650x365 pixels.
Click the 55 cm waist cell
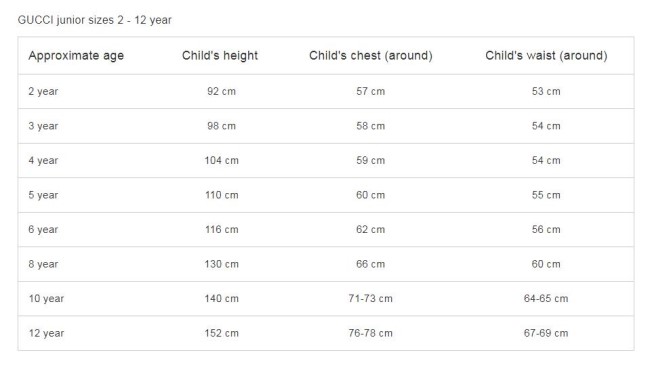pos(546,195)
